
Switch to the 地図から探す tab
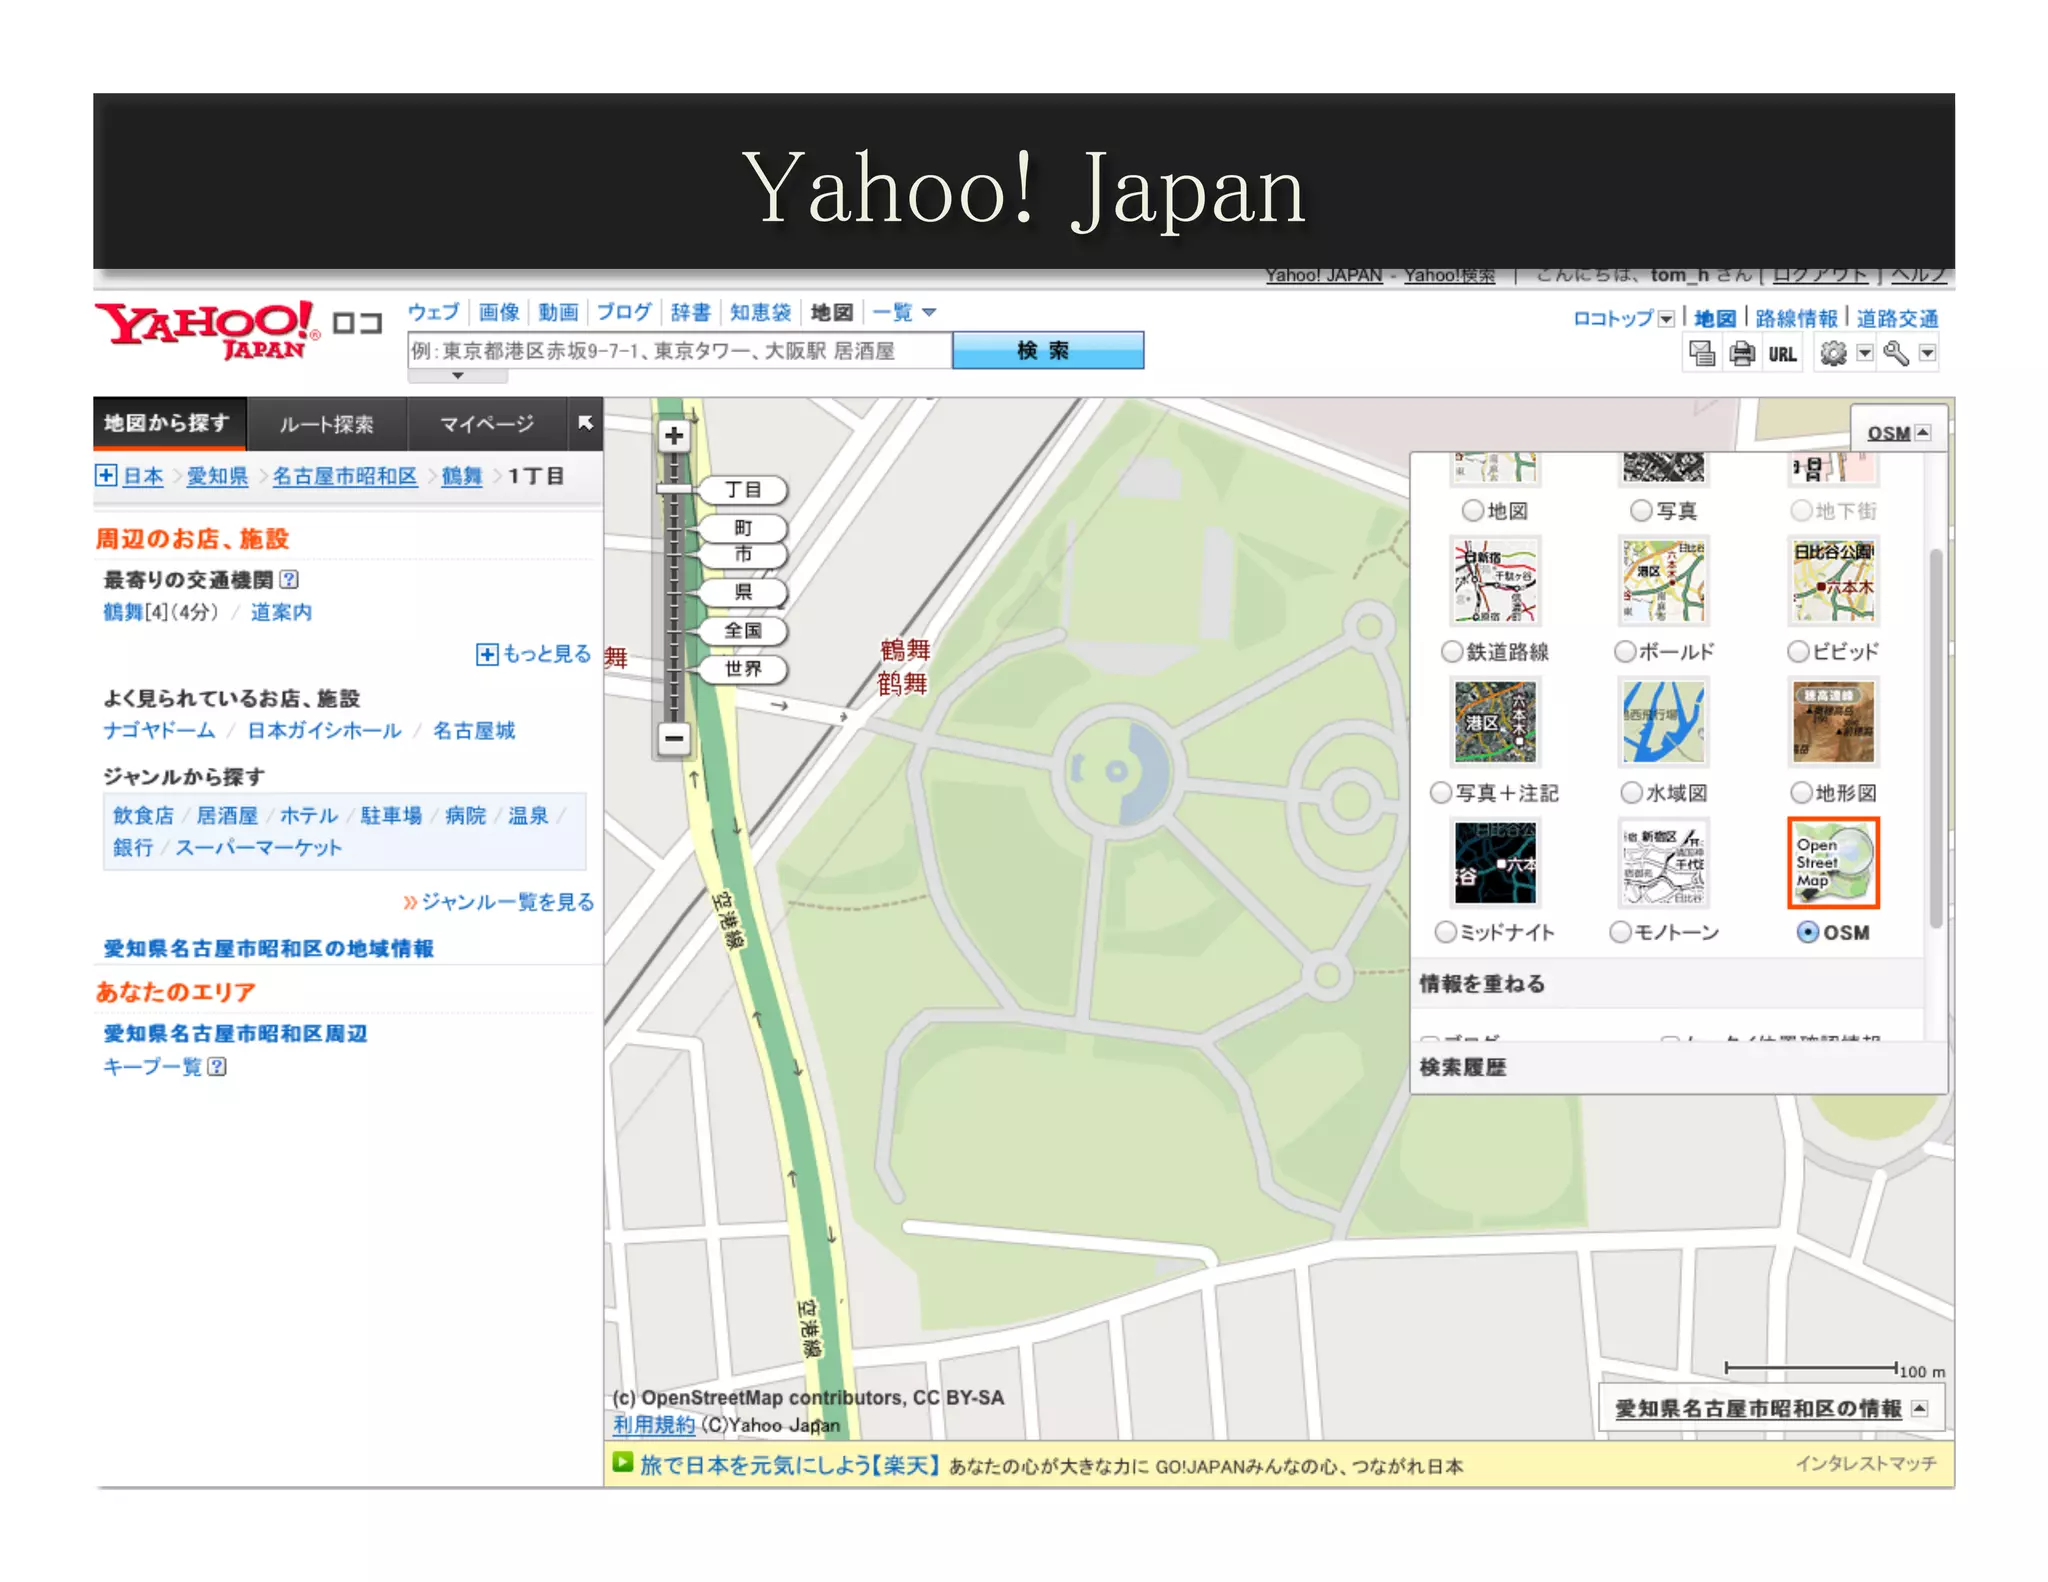click(x=168, y=423)
